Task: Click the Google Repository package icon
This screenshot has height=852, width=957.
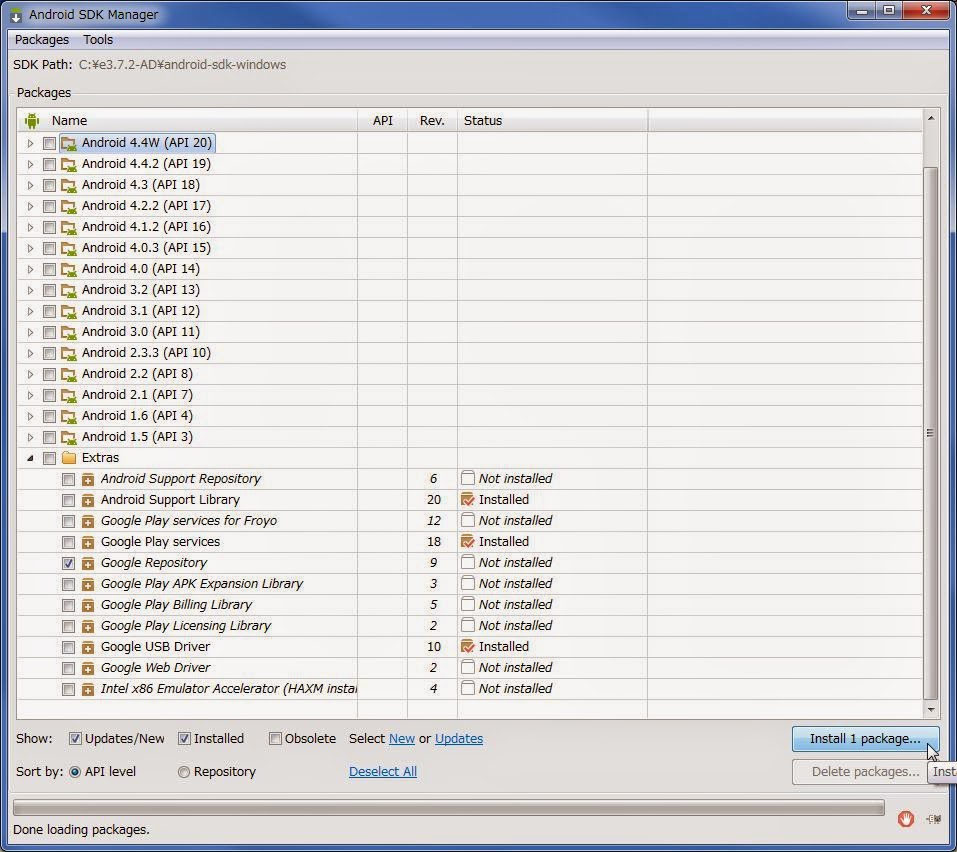Action: pos(88,563)
